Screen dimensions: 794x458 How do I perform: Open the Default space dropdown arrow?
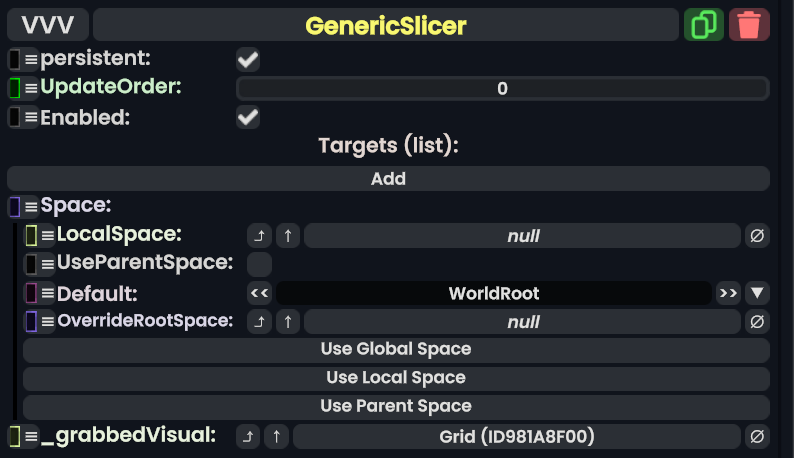[x=757, y=293]
